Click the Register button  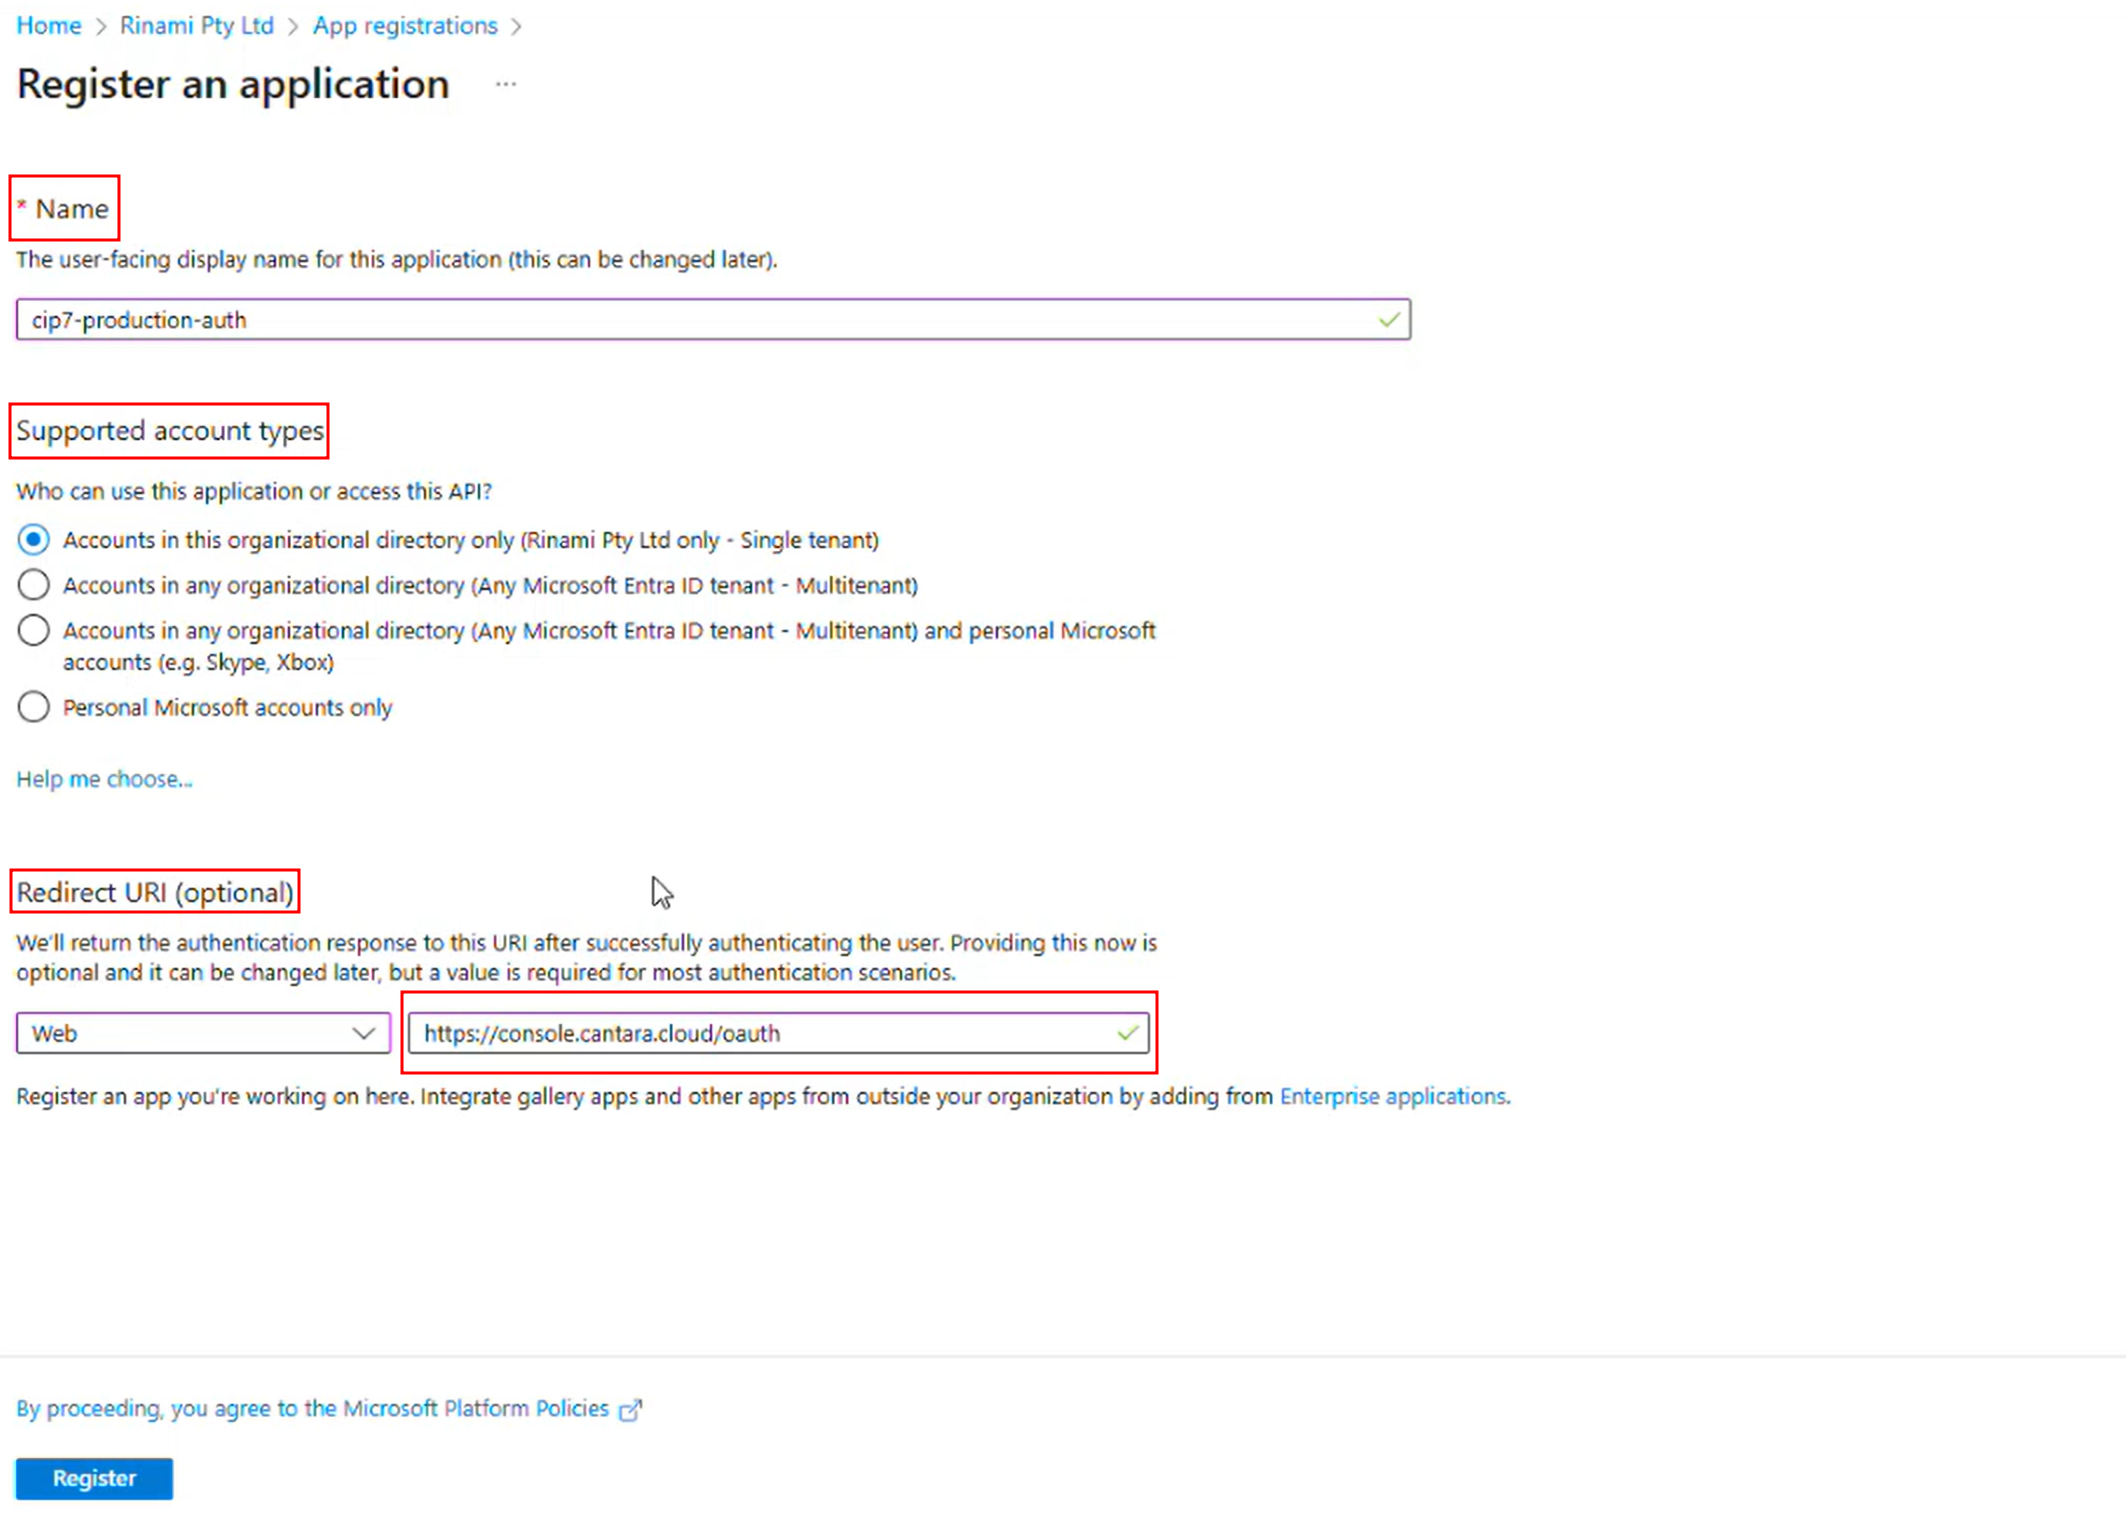tap(94, 1478)
